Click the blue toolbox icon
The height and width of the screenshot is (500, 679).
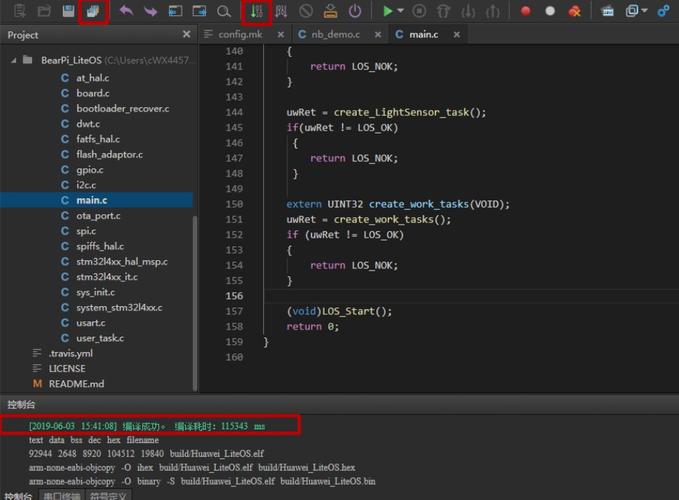[608, 11]
